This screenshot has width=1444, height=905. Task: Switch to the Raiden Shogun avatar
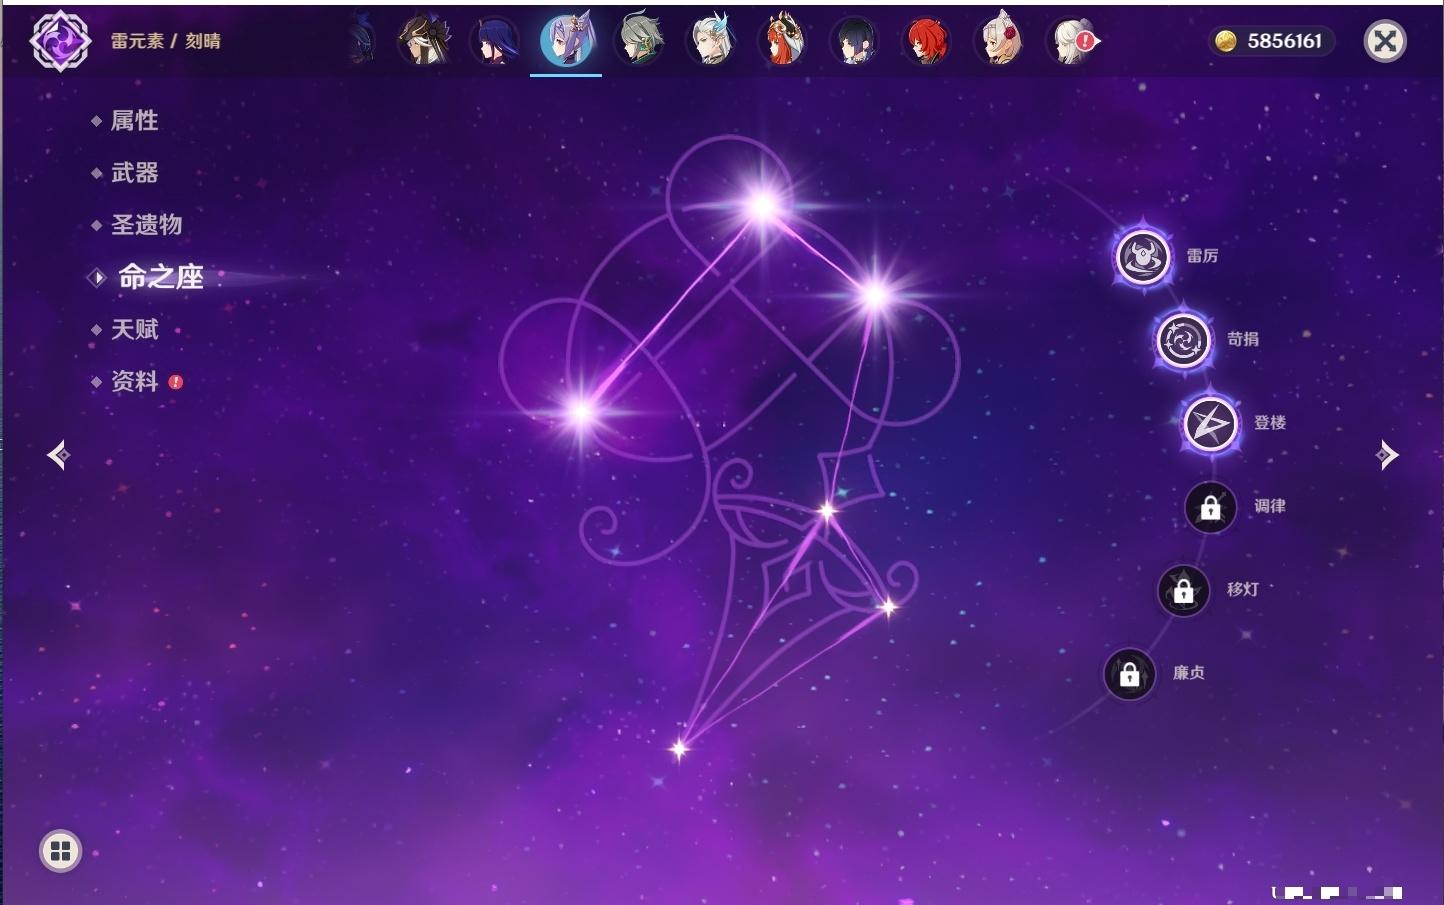coord(495,41)
